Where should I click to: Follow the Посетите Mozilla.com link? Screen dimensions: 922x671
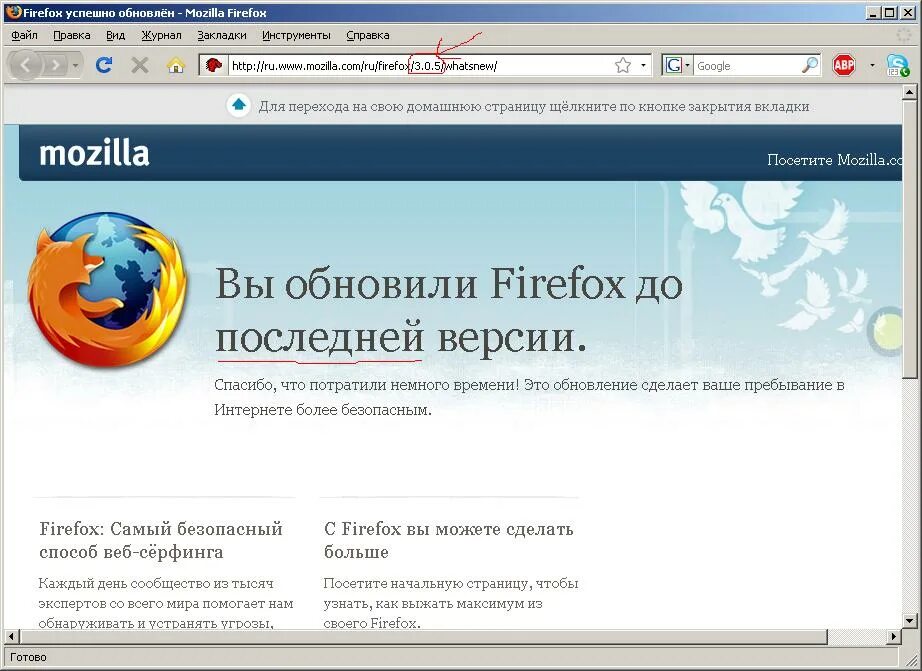pos(834,159)
